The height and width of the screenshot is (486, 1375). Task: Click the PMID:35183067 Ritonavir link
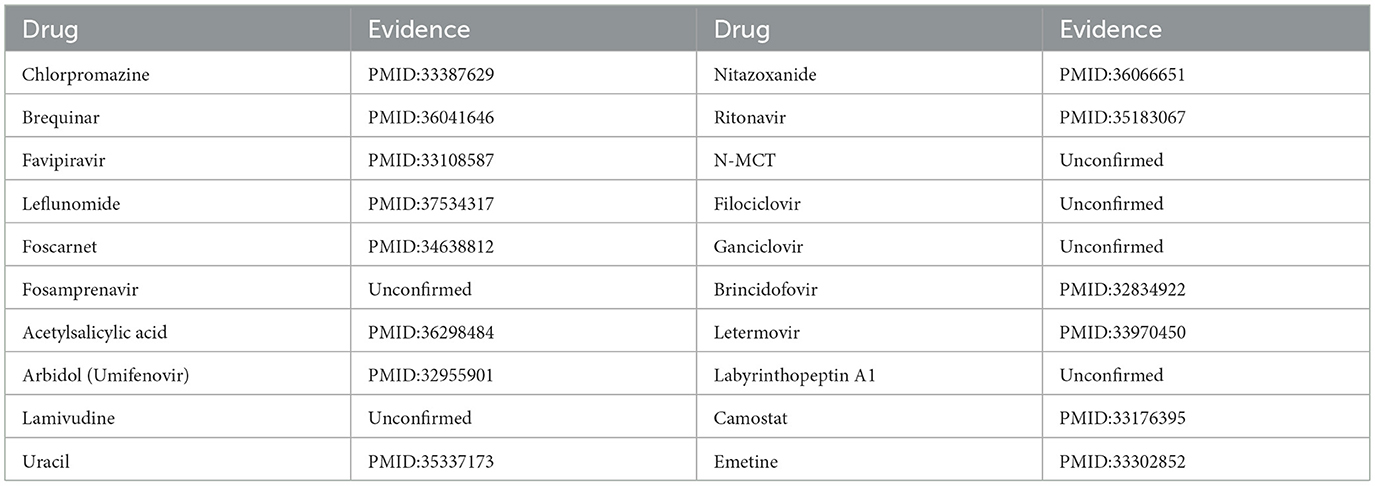click(x=1124, y=118)
